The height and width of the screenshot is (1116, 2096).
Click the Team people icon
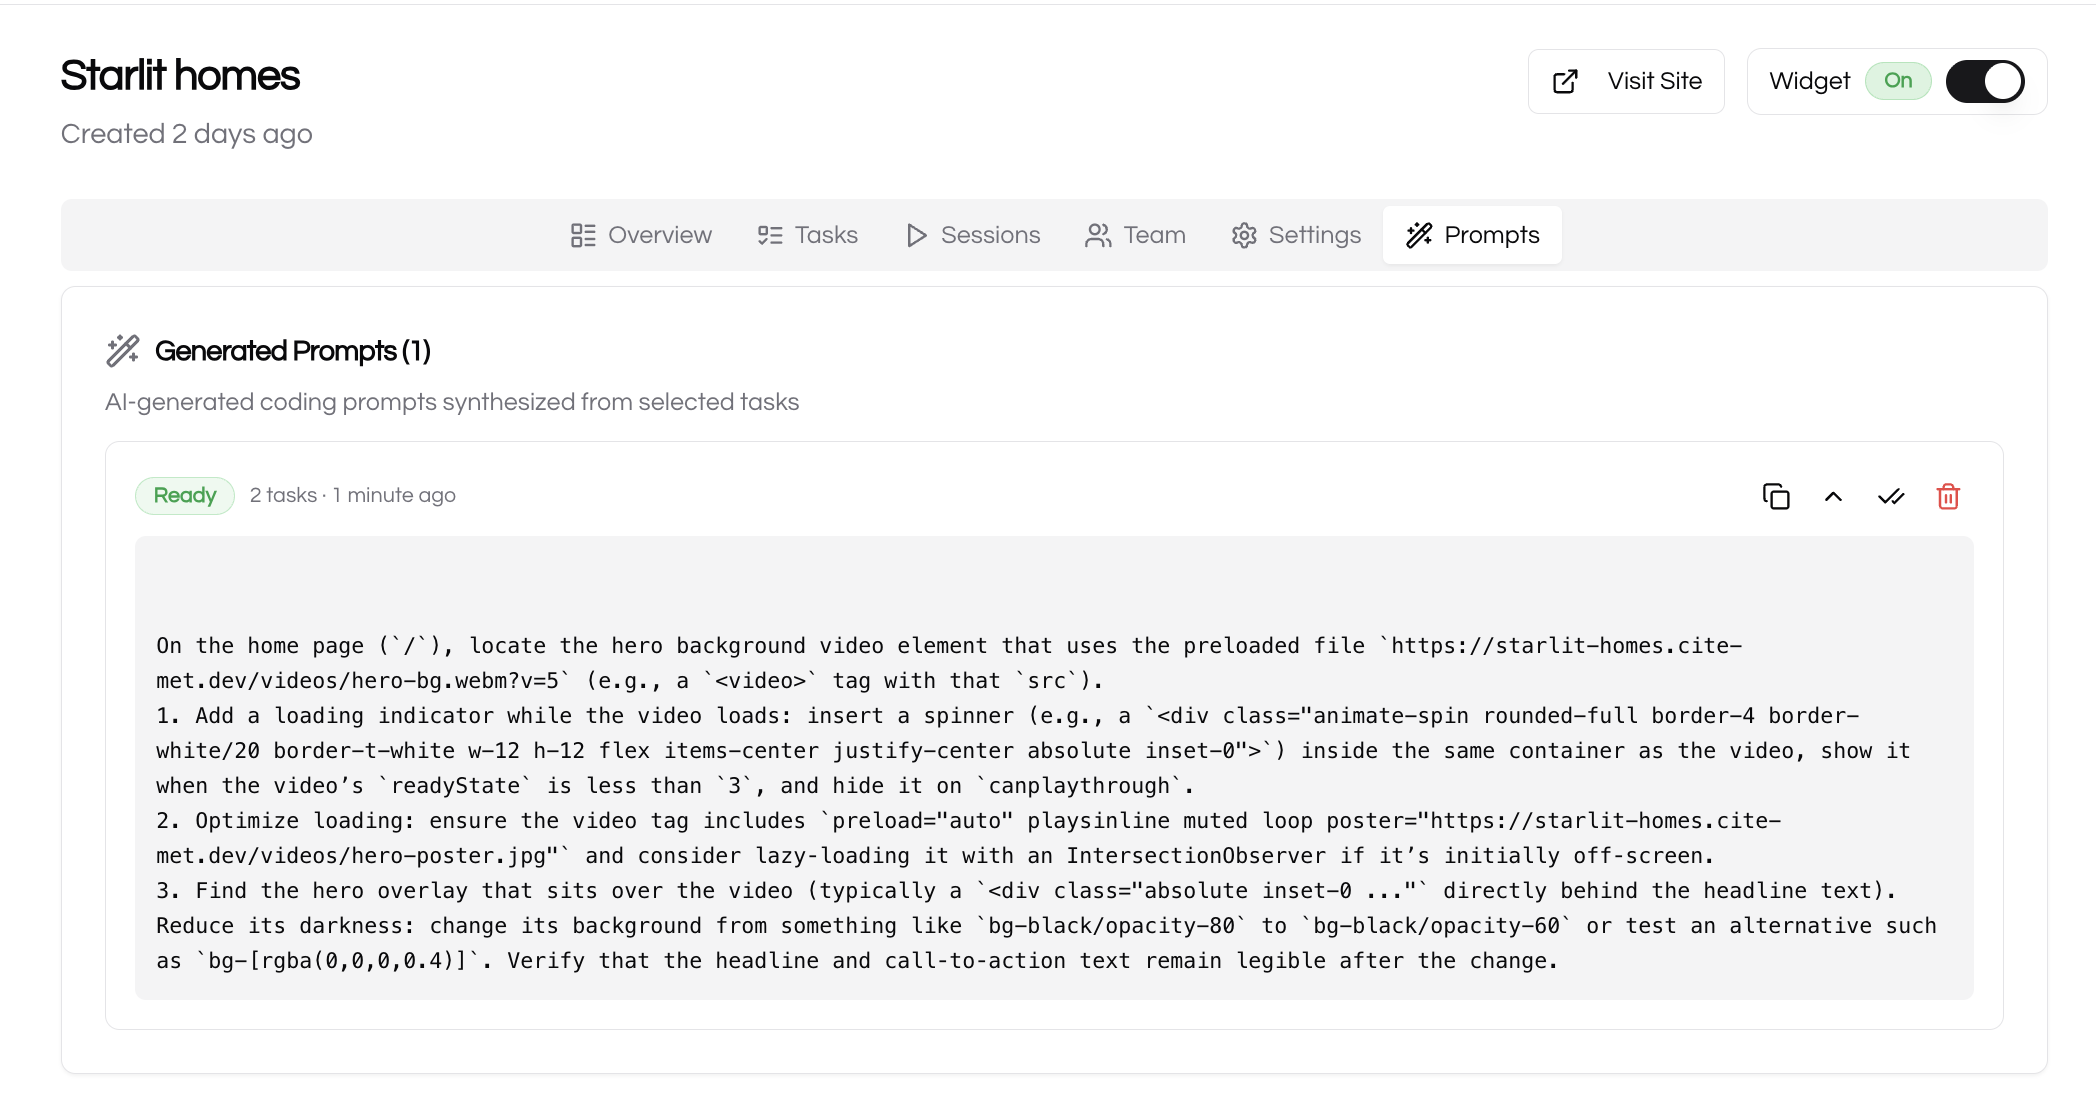(x=1098, y=235)
